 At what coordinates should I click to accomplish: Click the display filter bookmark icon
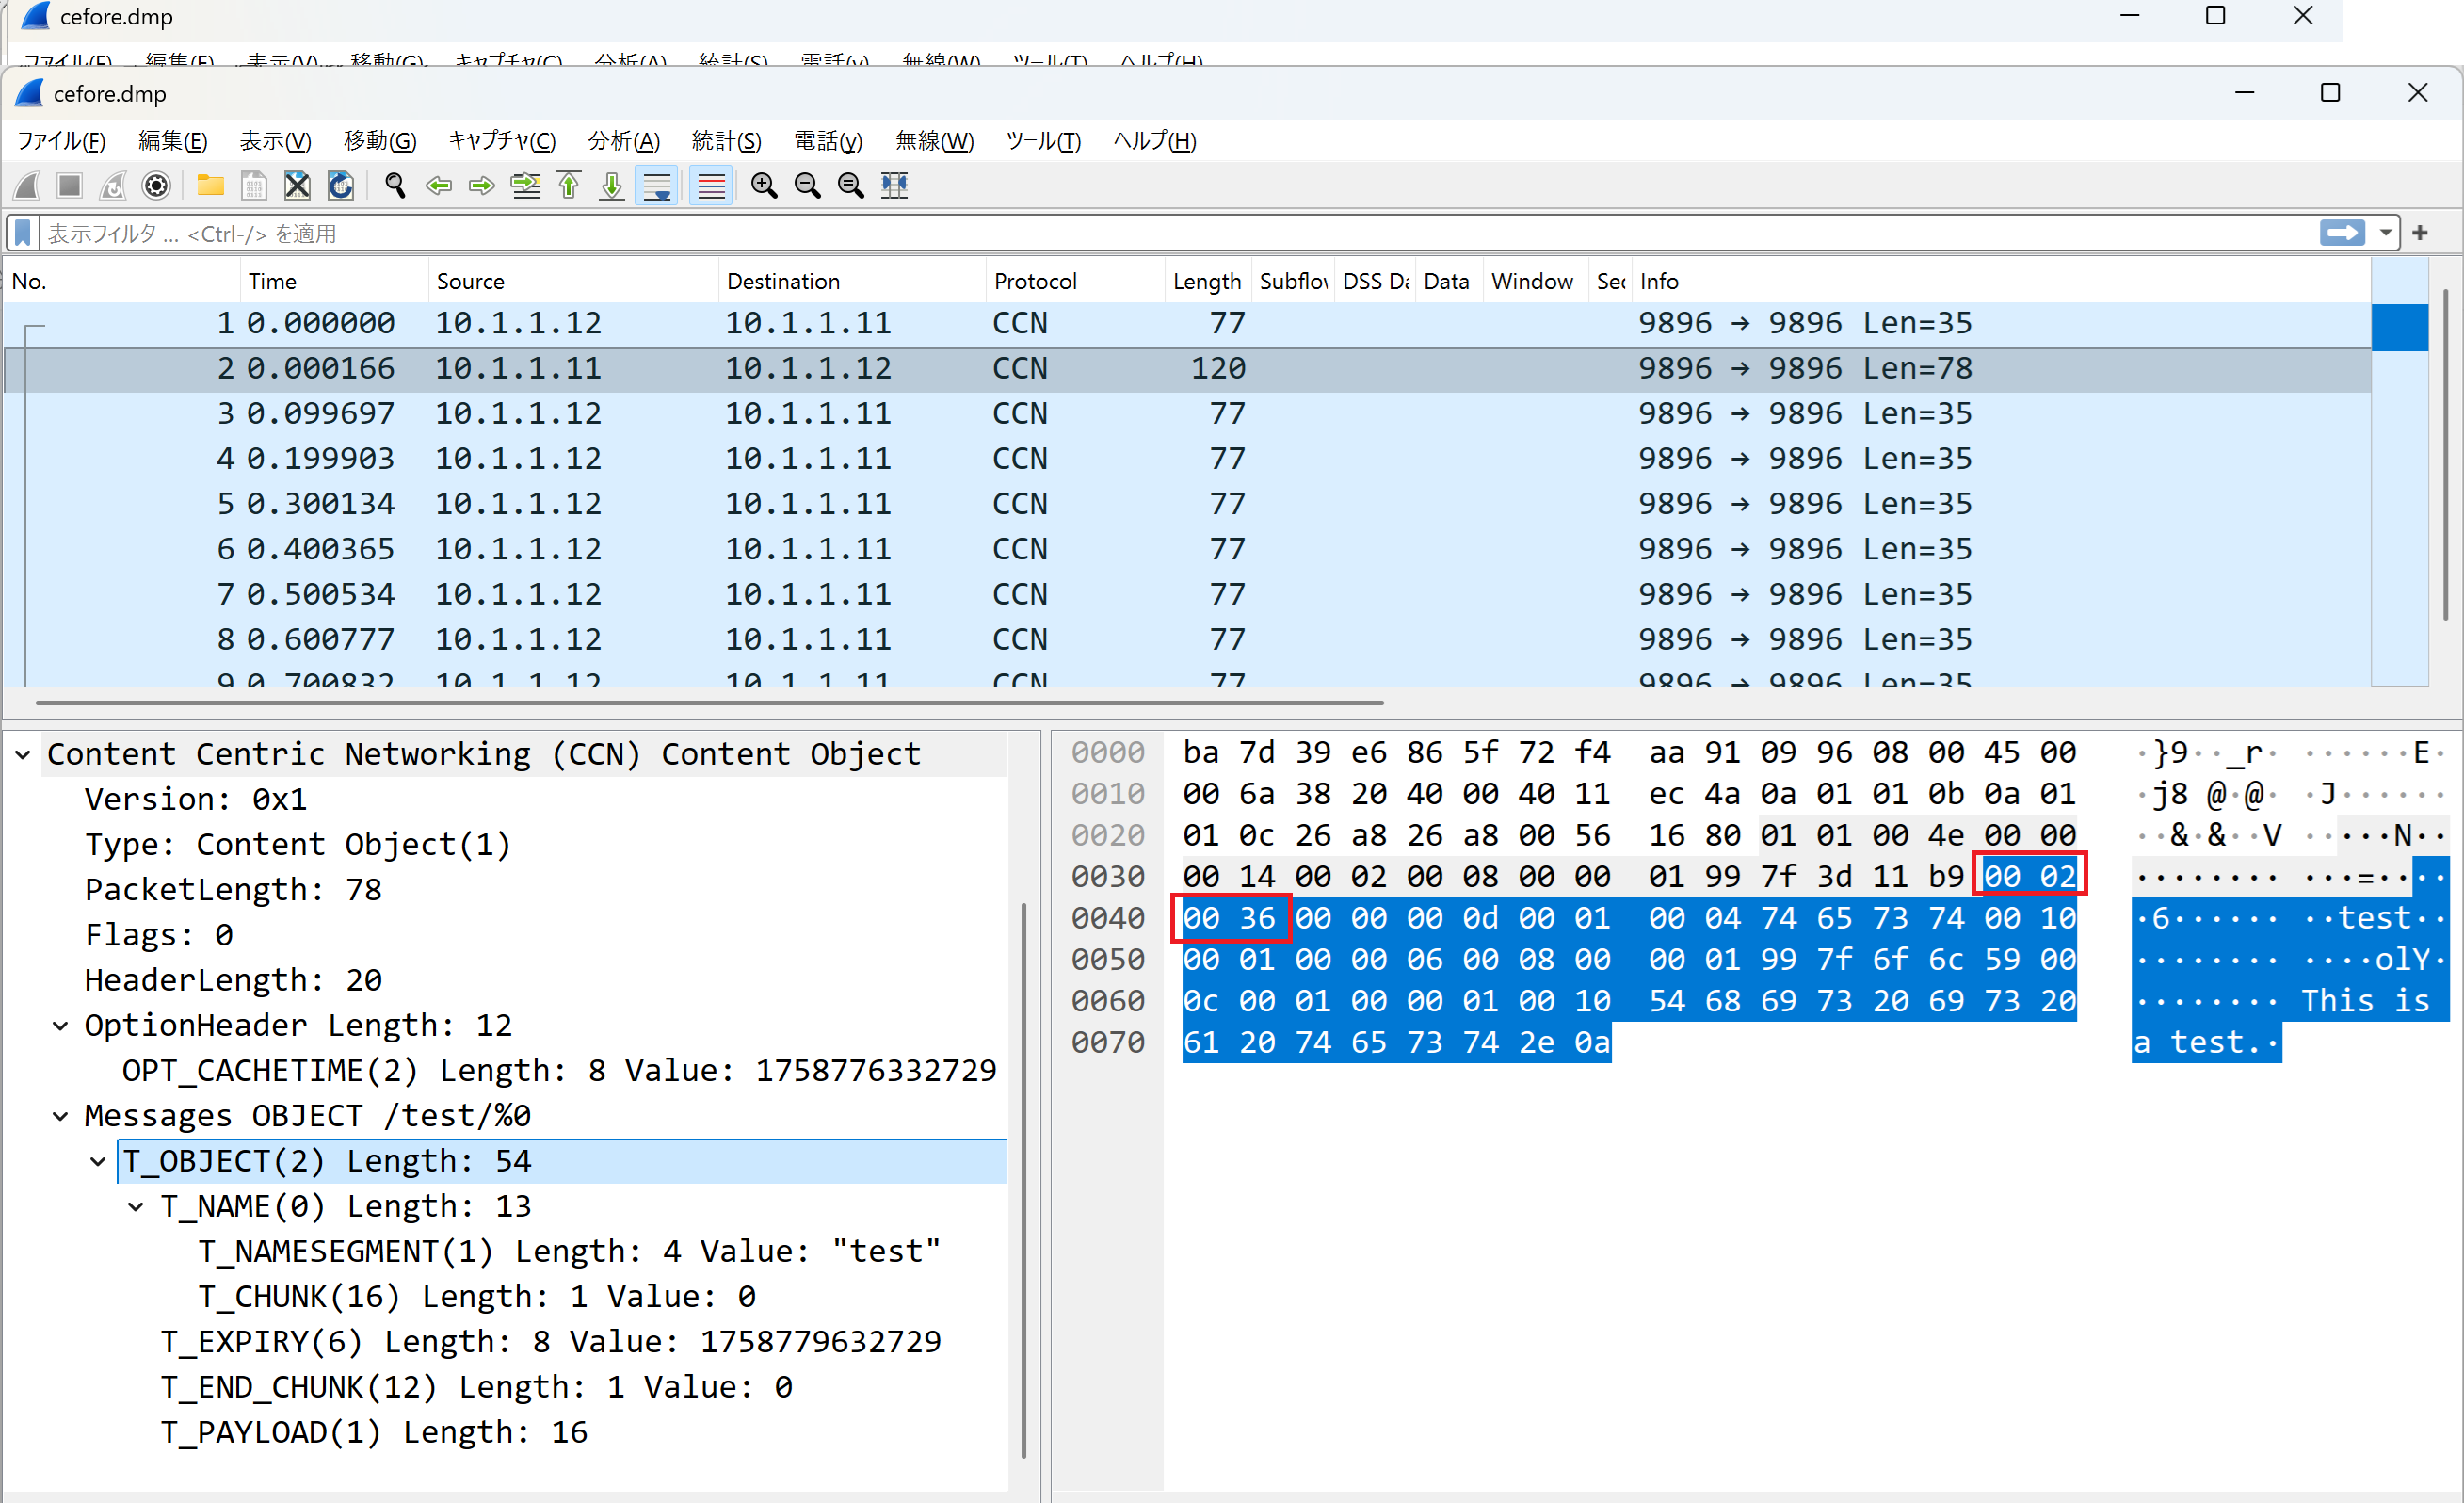click(x=23, y=233)
